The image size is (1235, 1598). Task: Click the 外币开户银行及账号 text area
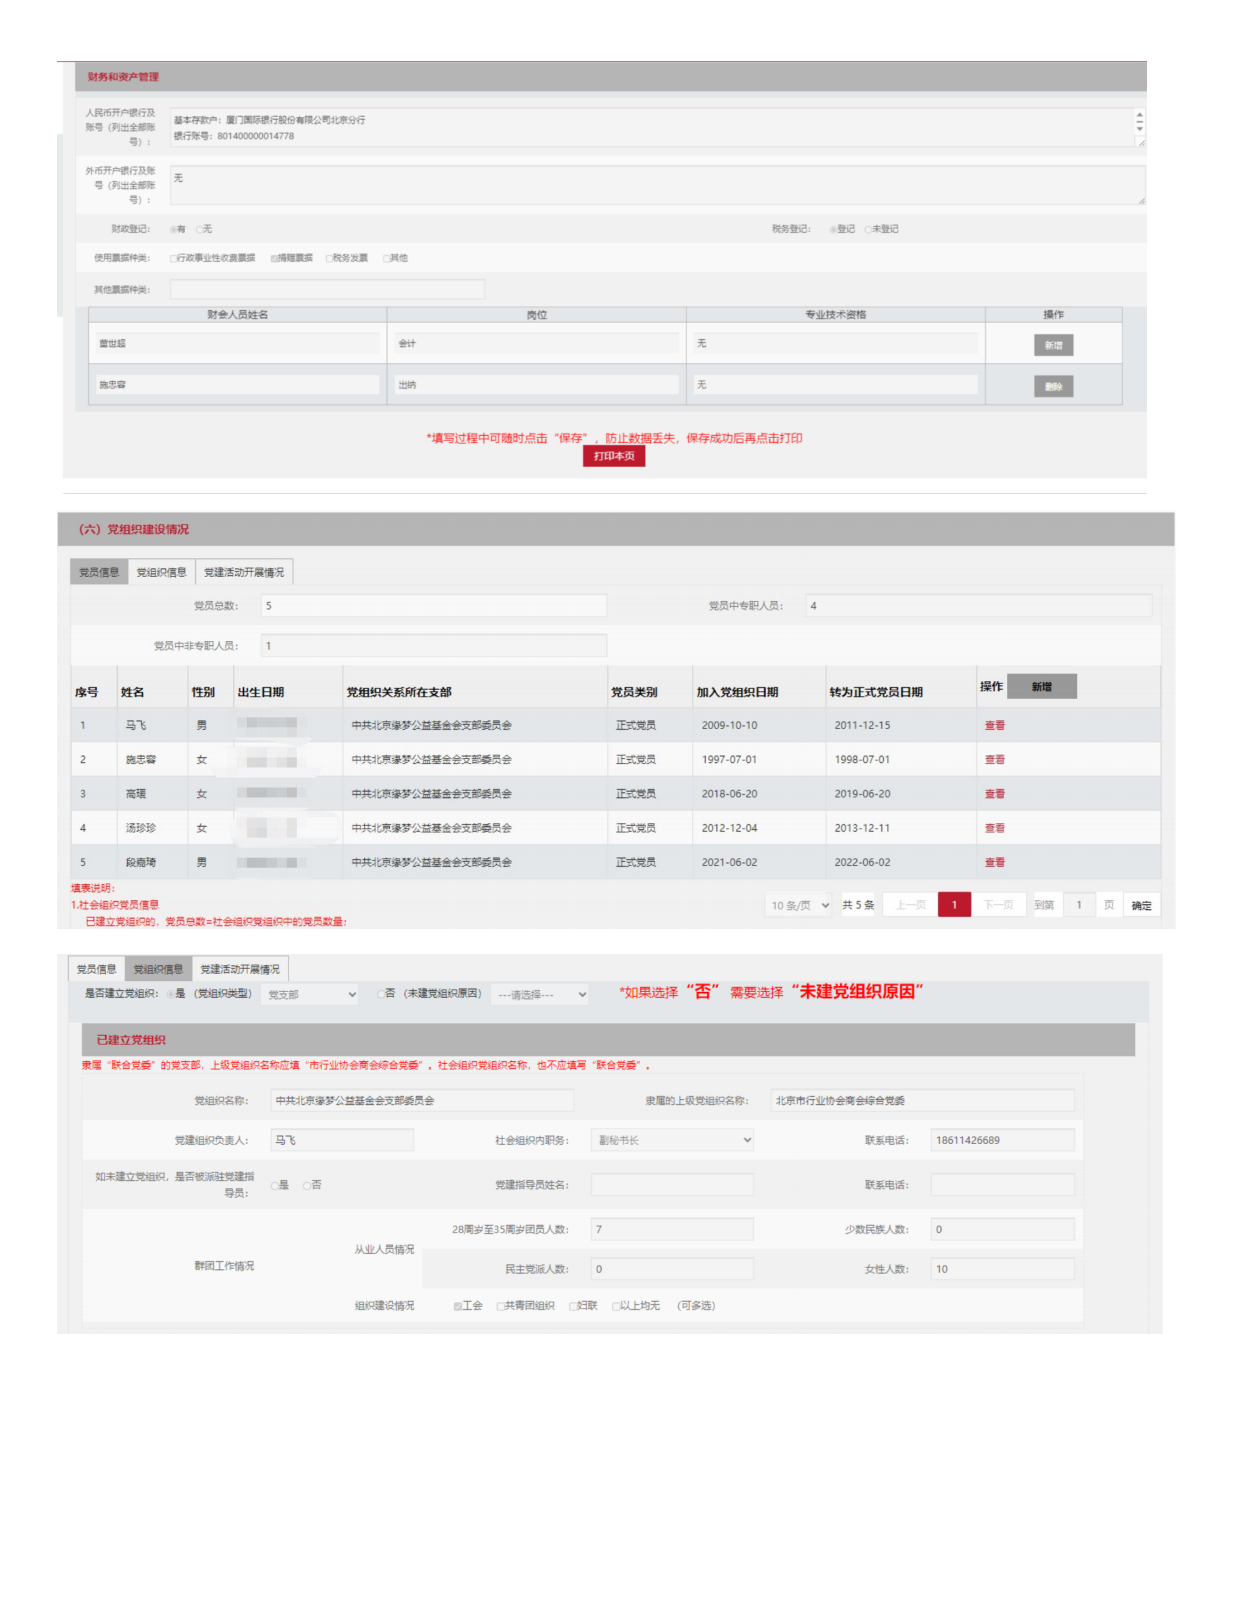click(657, 185)
